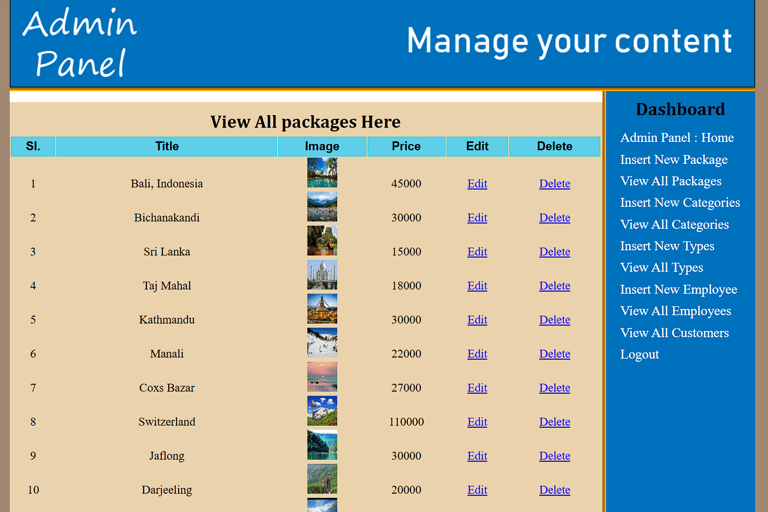Select the Taj Mahal title cell
Image resolution: width=768 pixels, height=512 pixels.
point(167,286)
